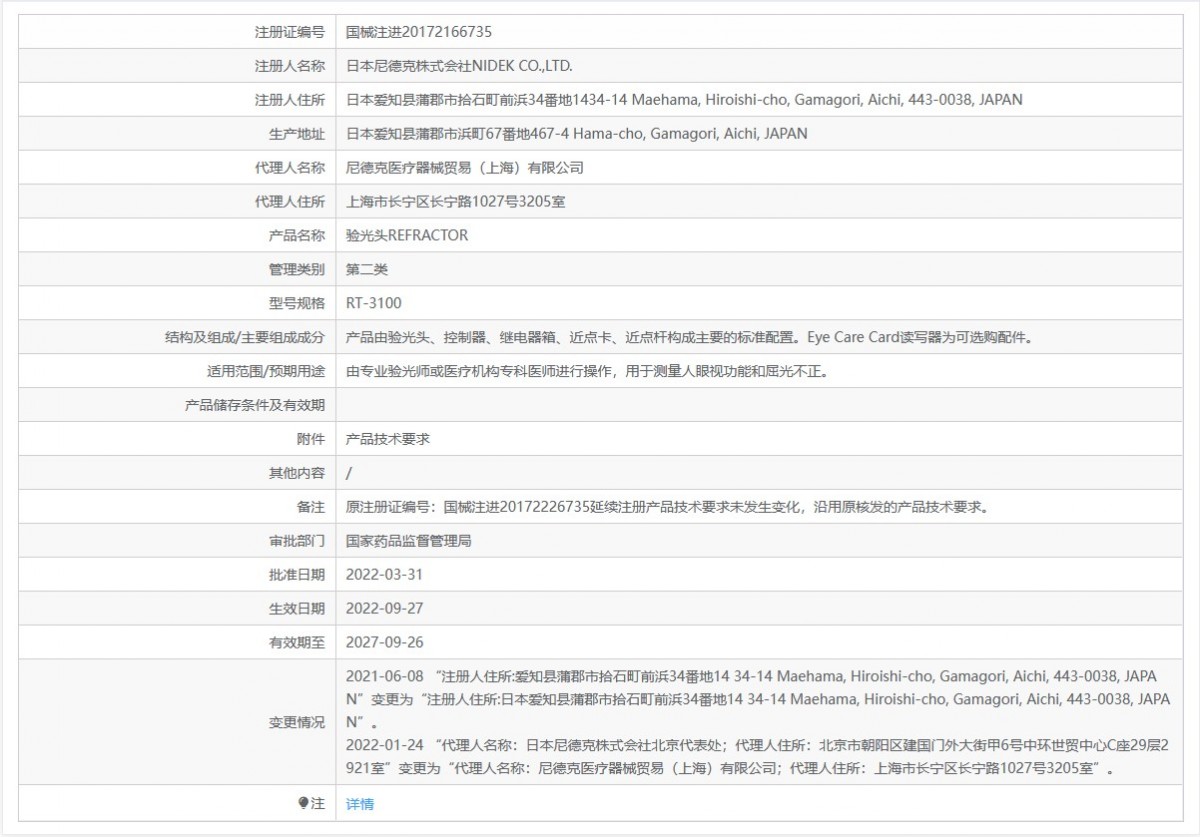Select the product name 验光头REFRACTOR
1200x837 pixels.
(x=407, y=236)
